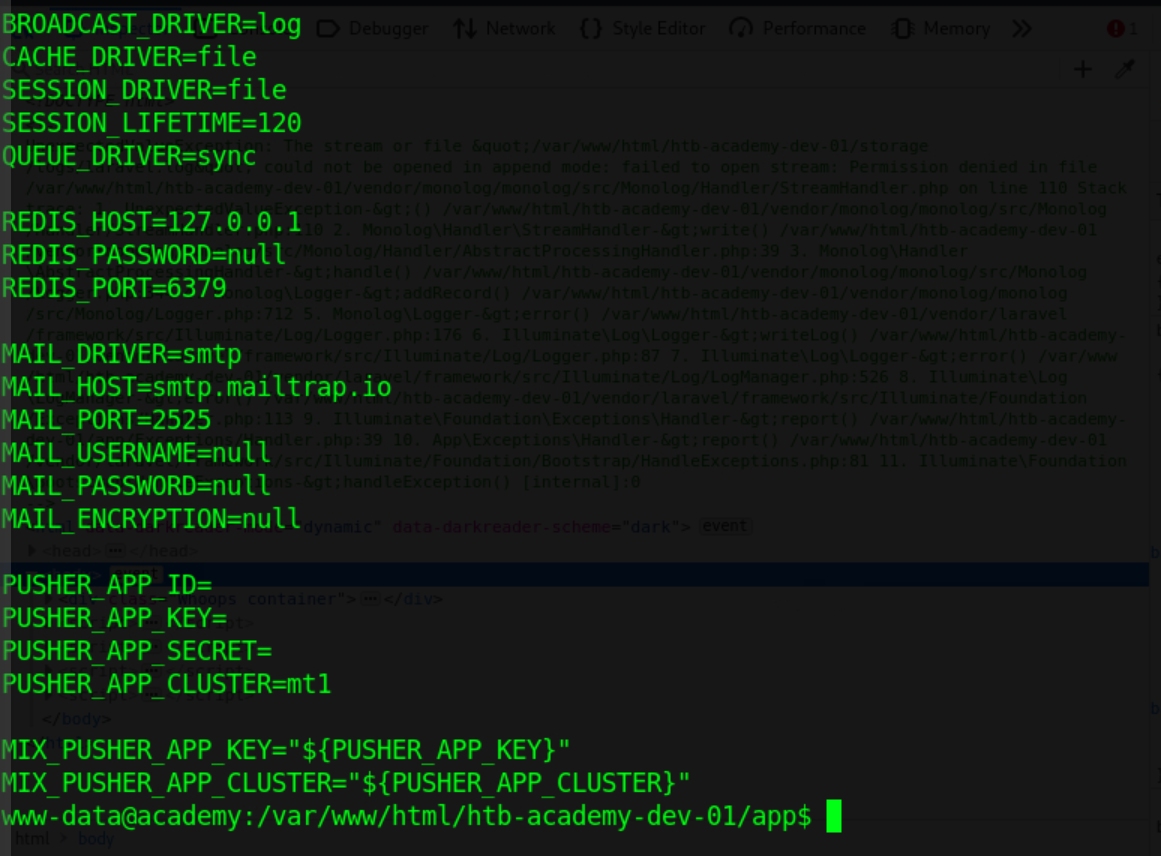Select the body breadcrumb item

[x=96, y=838]
